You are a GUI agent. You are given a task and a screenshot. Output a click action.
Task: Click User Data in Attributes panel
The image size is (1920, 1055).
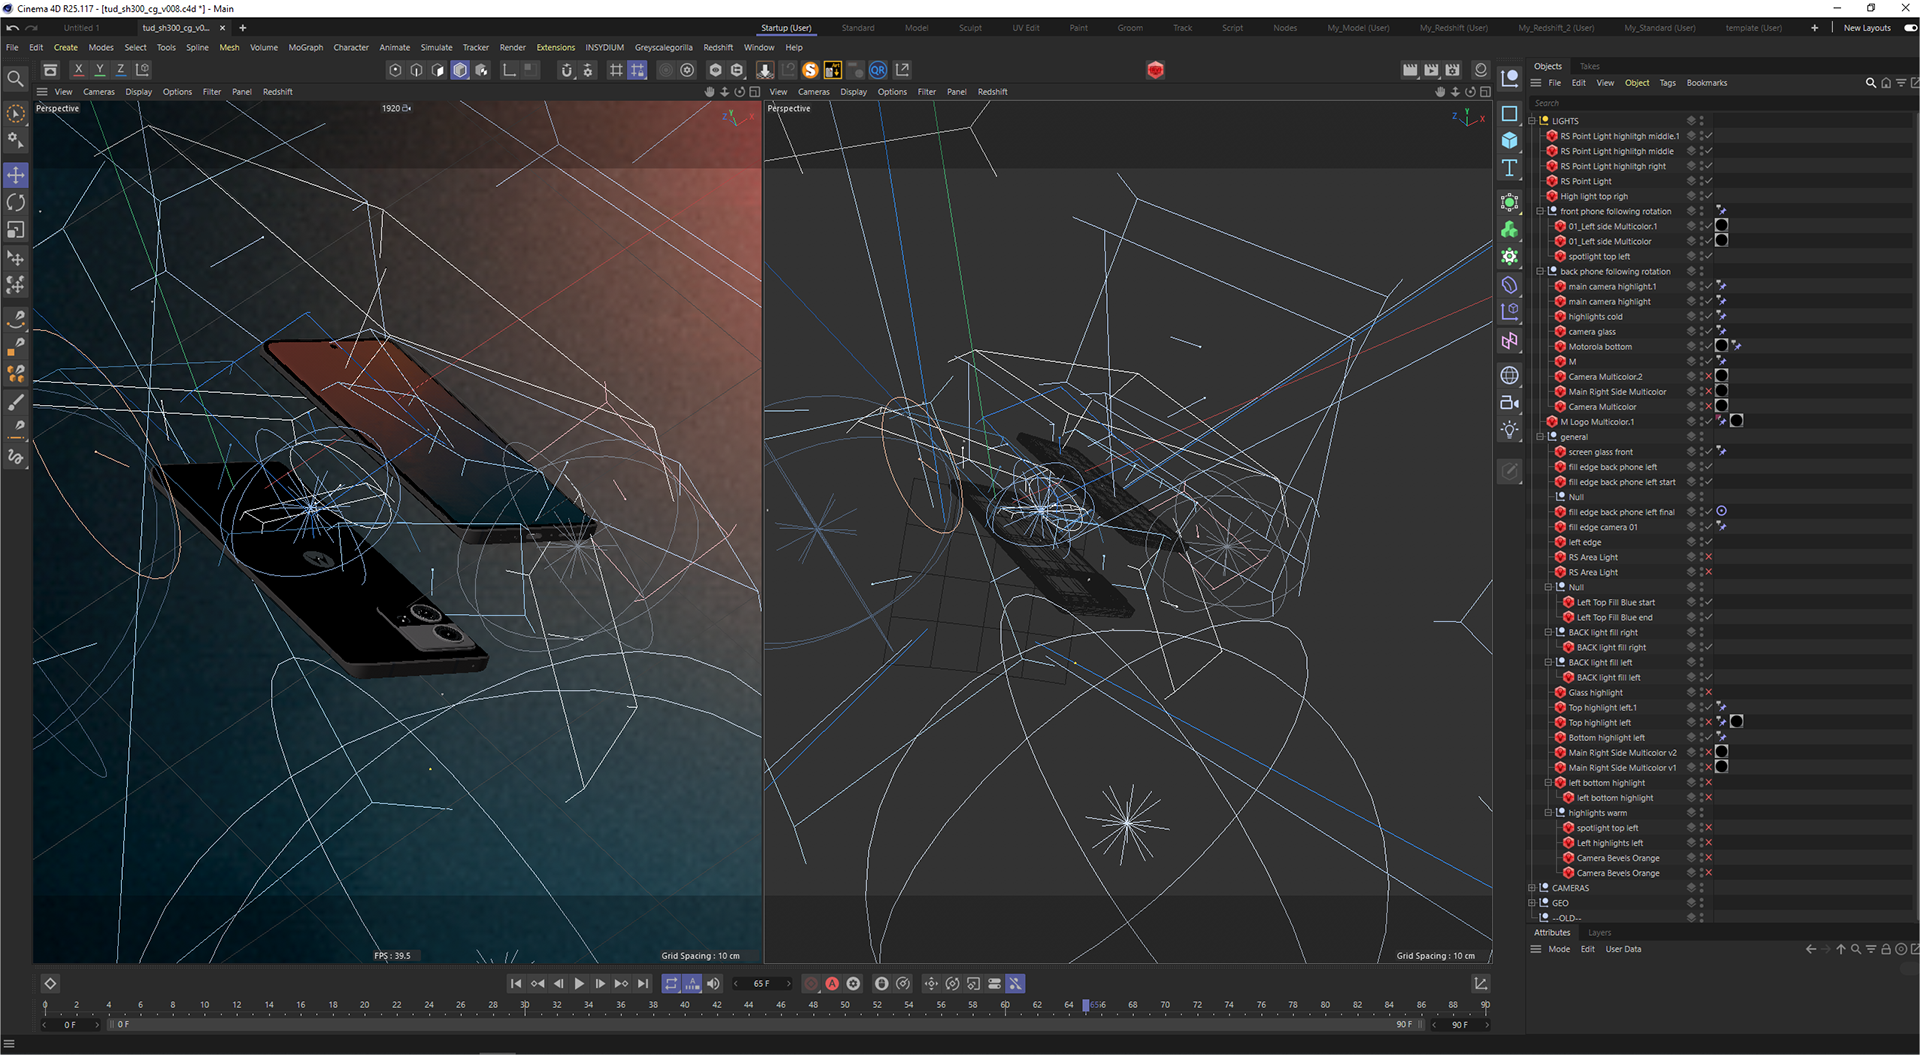tap(1623, 950)
